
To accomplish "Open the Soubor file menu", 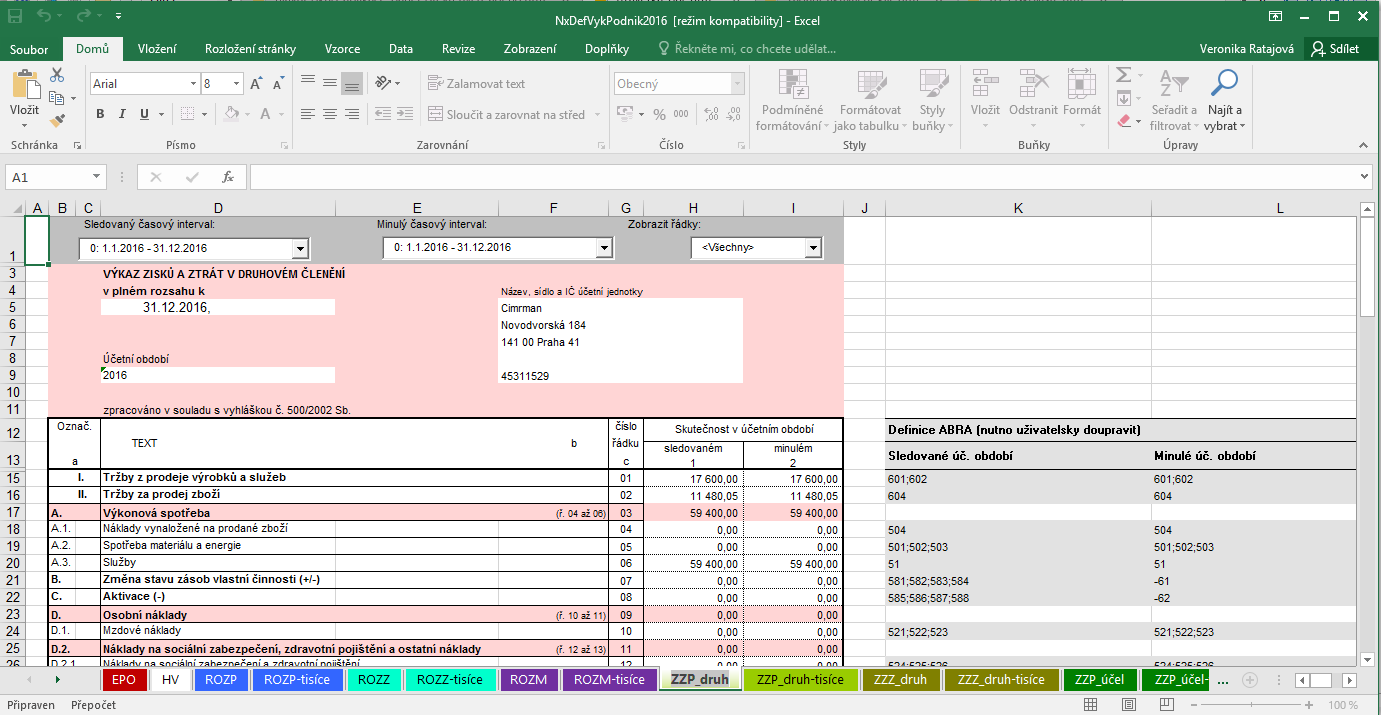I will tap(29, 49).
